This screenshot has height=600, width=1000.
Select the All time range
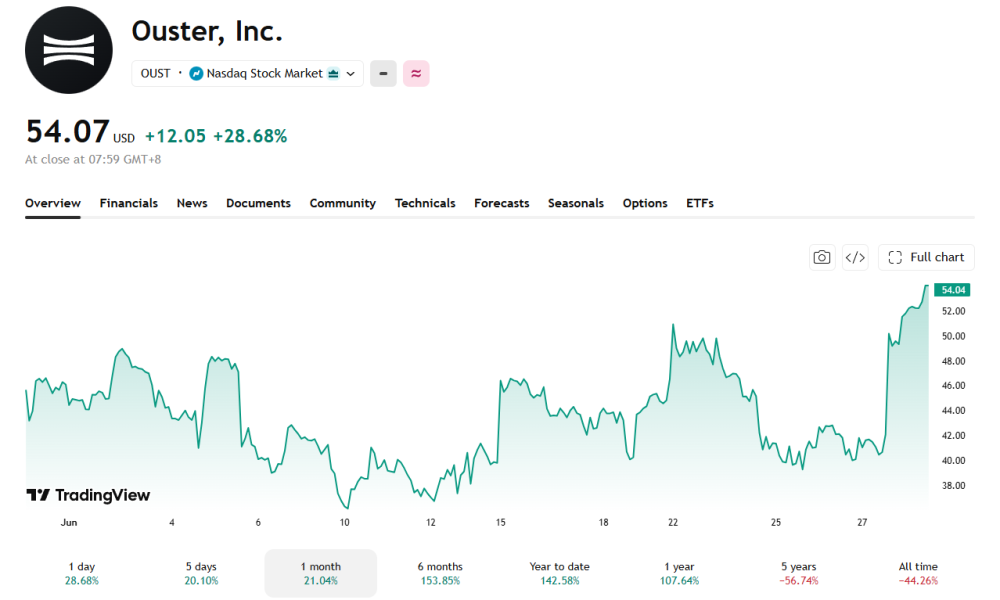[x=918, y=573]
